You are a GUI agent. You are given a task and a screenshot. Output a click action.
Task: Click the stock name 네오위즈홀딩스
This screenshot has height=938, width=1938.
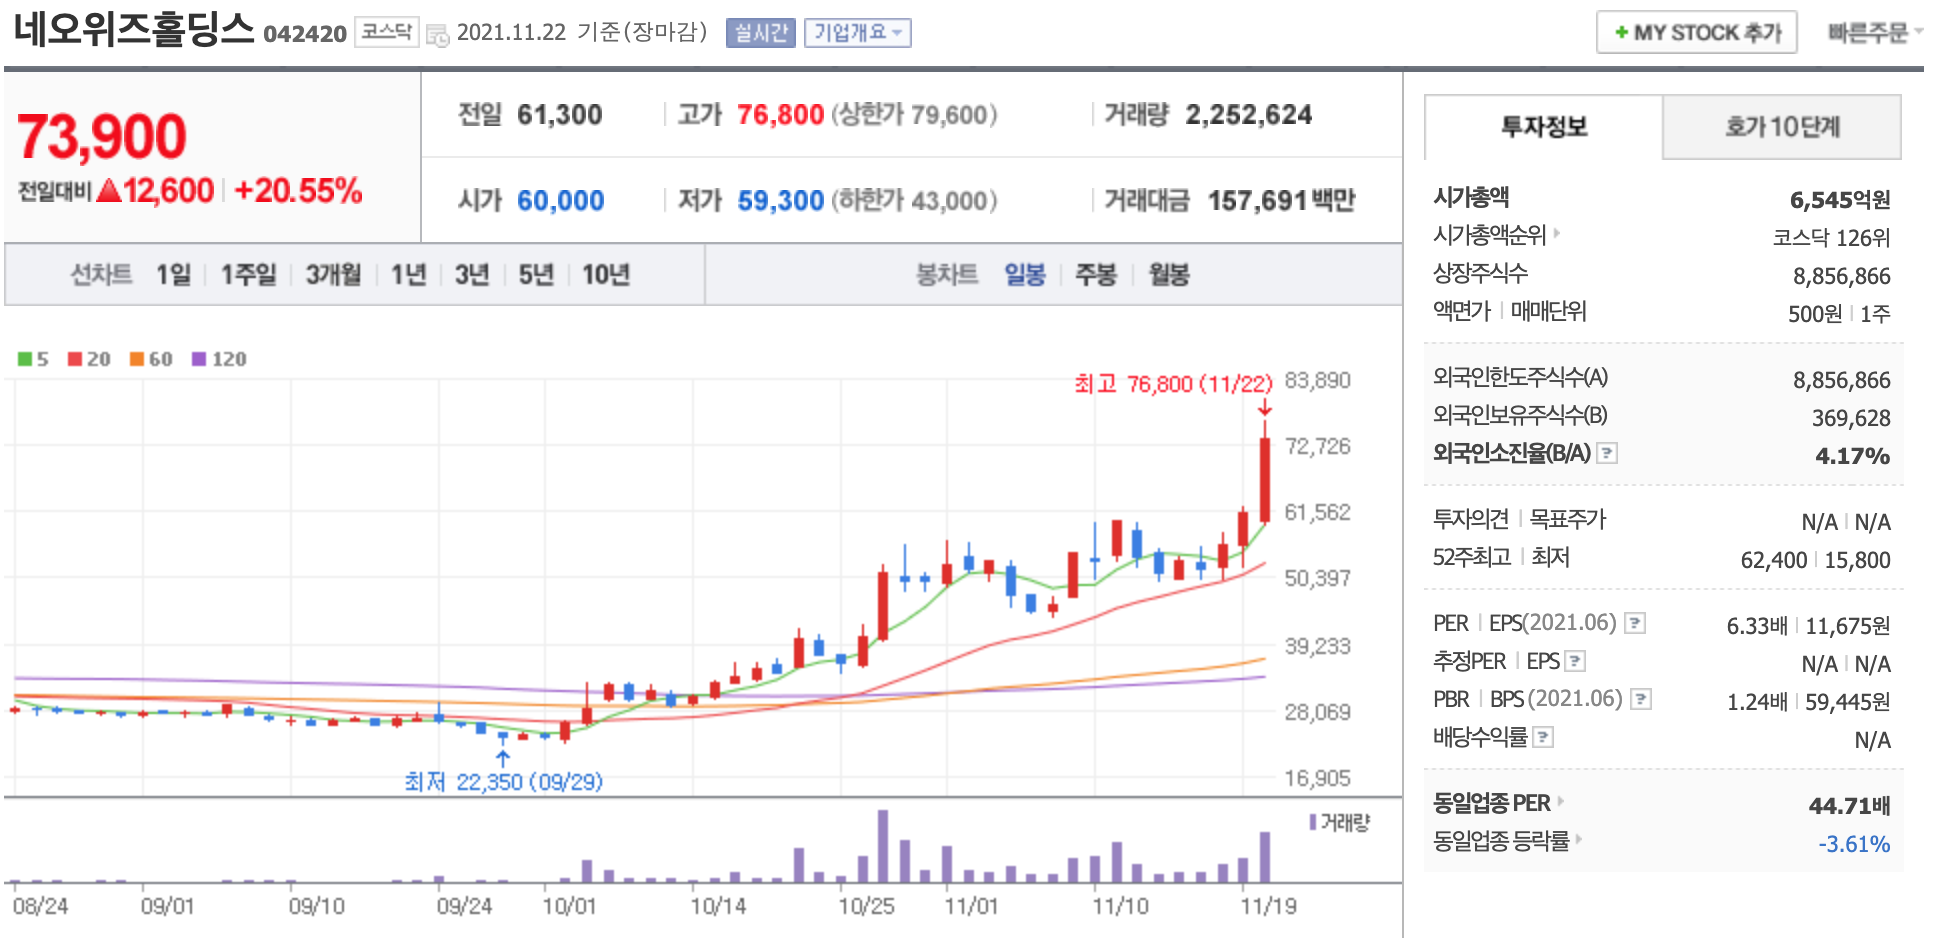134,28
